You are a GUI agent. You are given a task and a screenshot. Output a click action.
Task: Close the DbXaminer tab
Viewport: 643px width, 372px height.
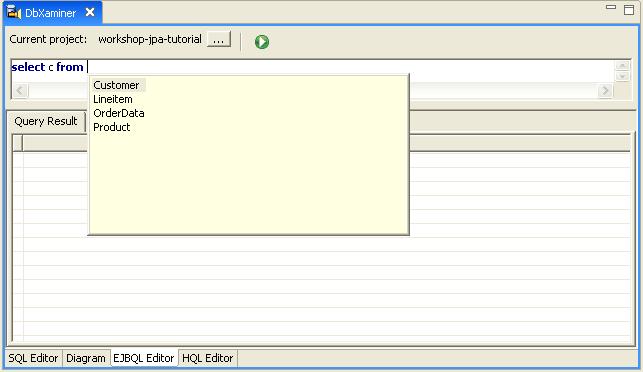(x=90, y=12)
